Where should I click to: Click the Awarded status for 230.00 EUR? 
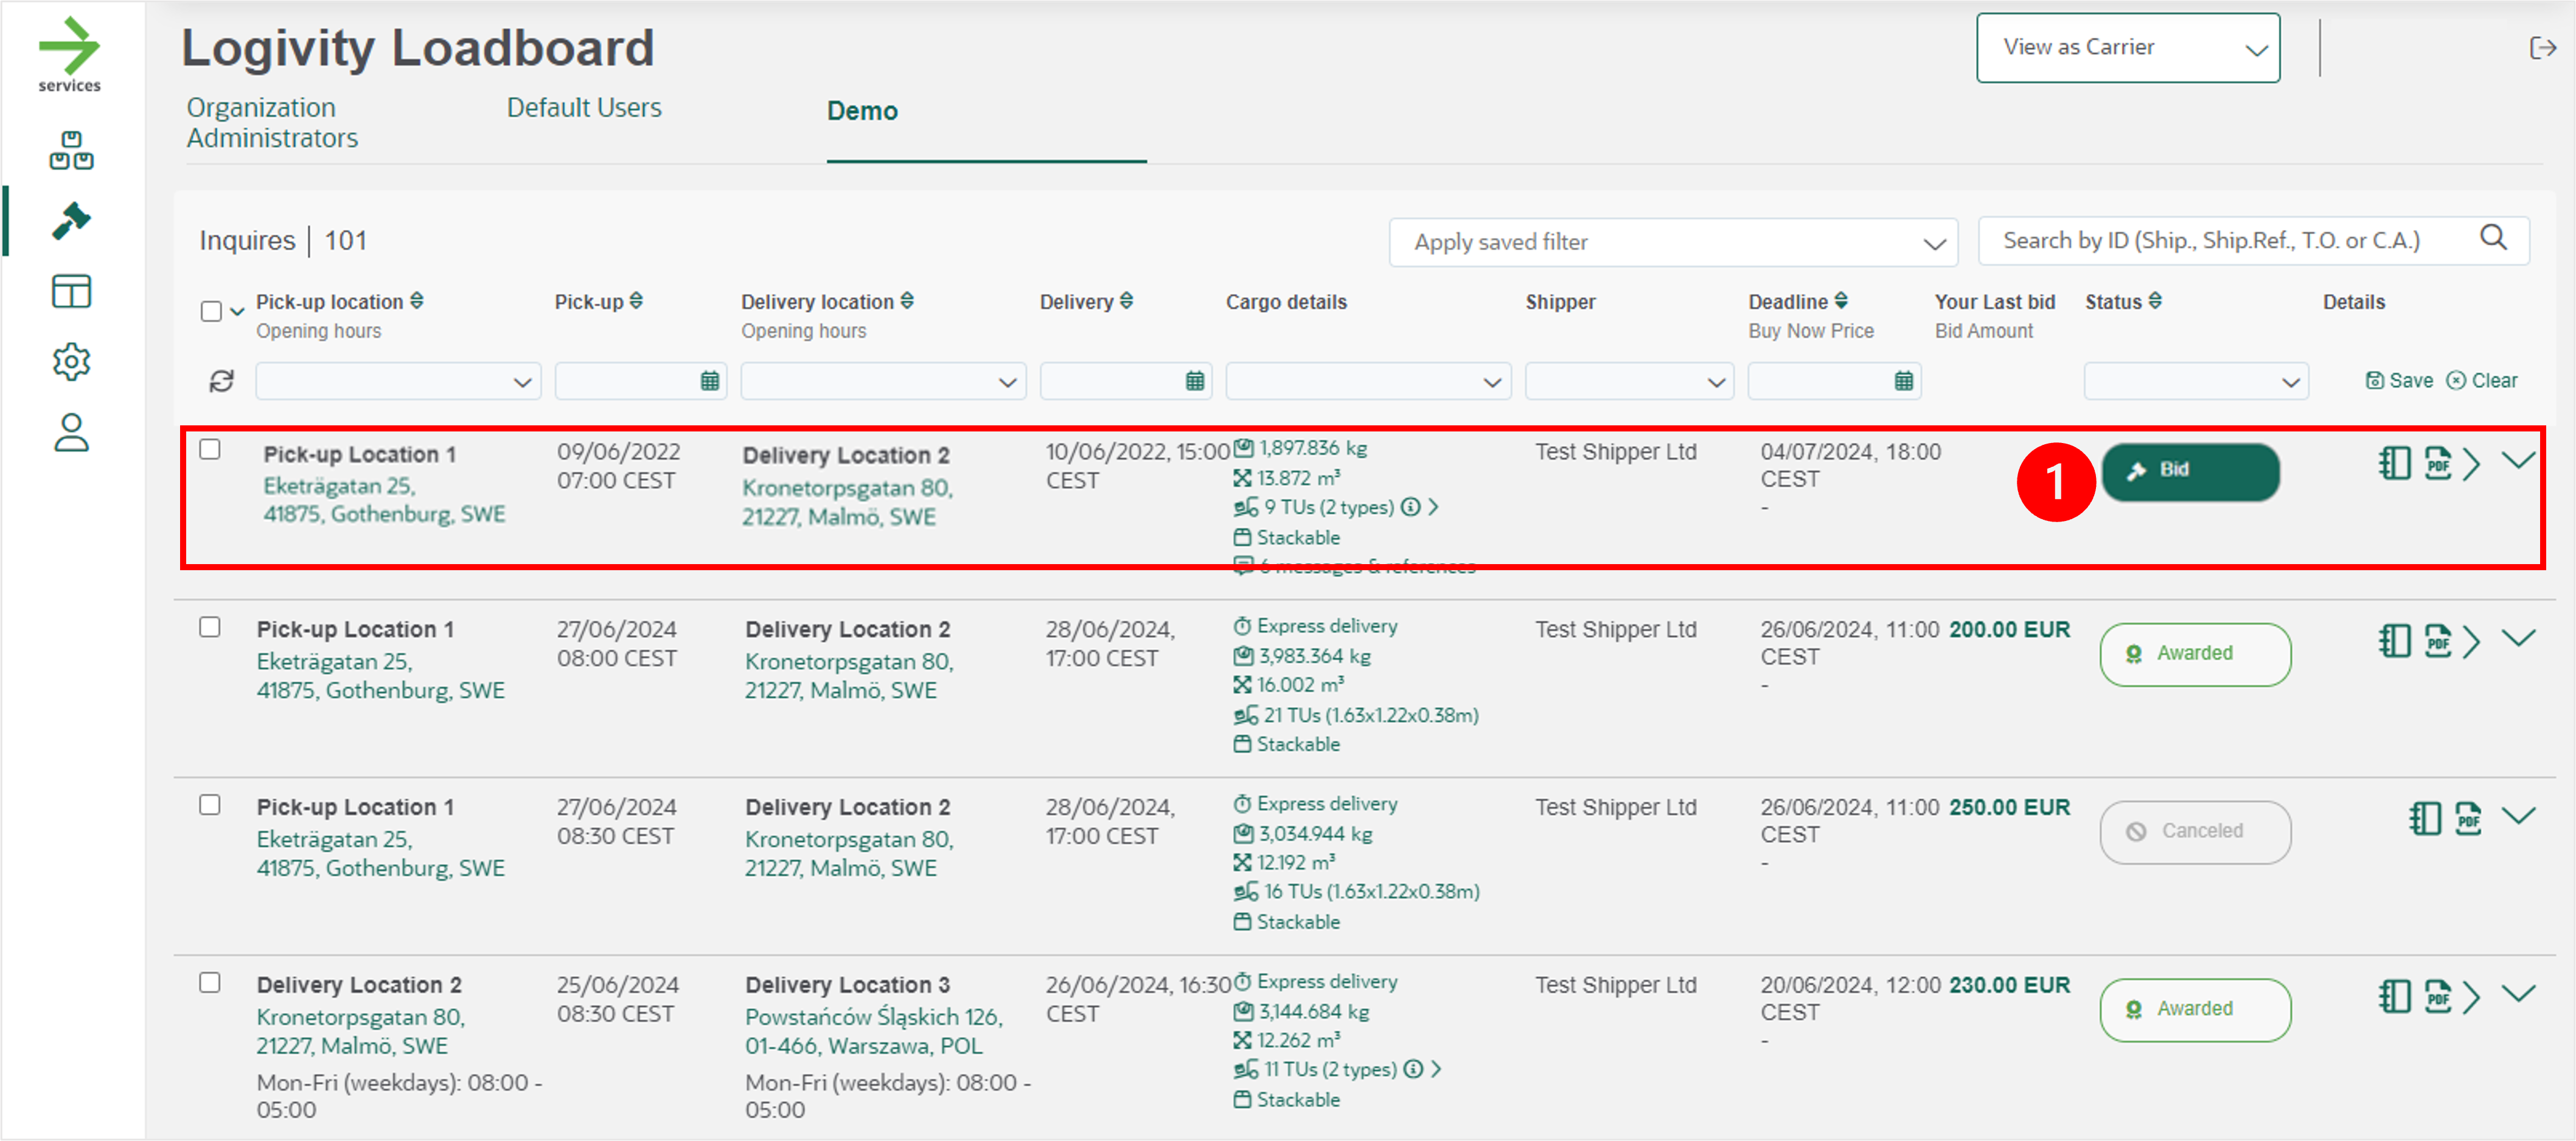coord(2195,1010)
